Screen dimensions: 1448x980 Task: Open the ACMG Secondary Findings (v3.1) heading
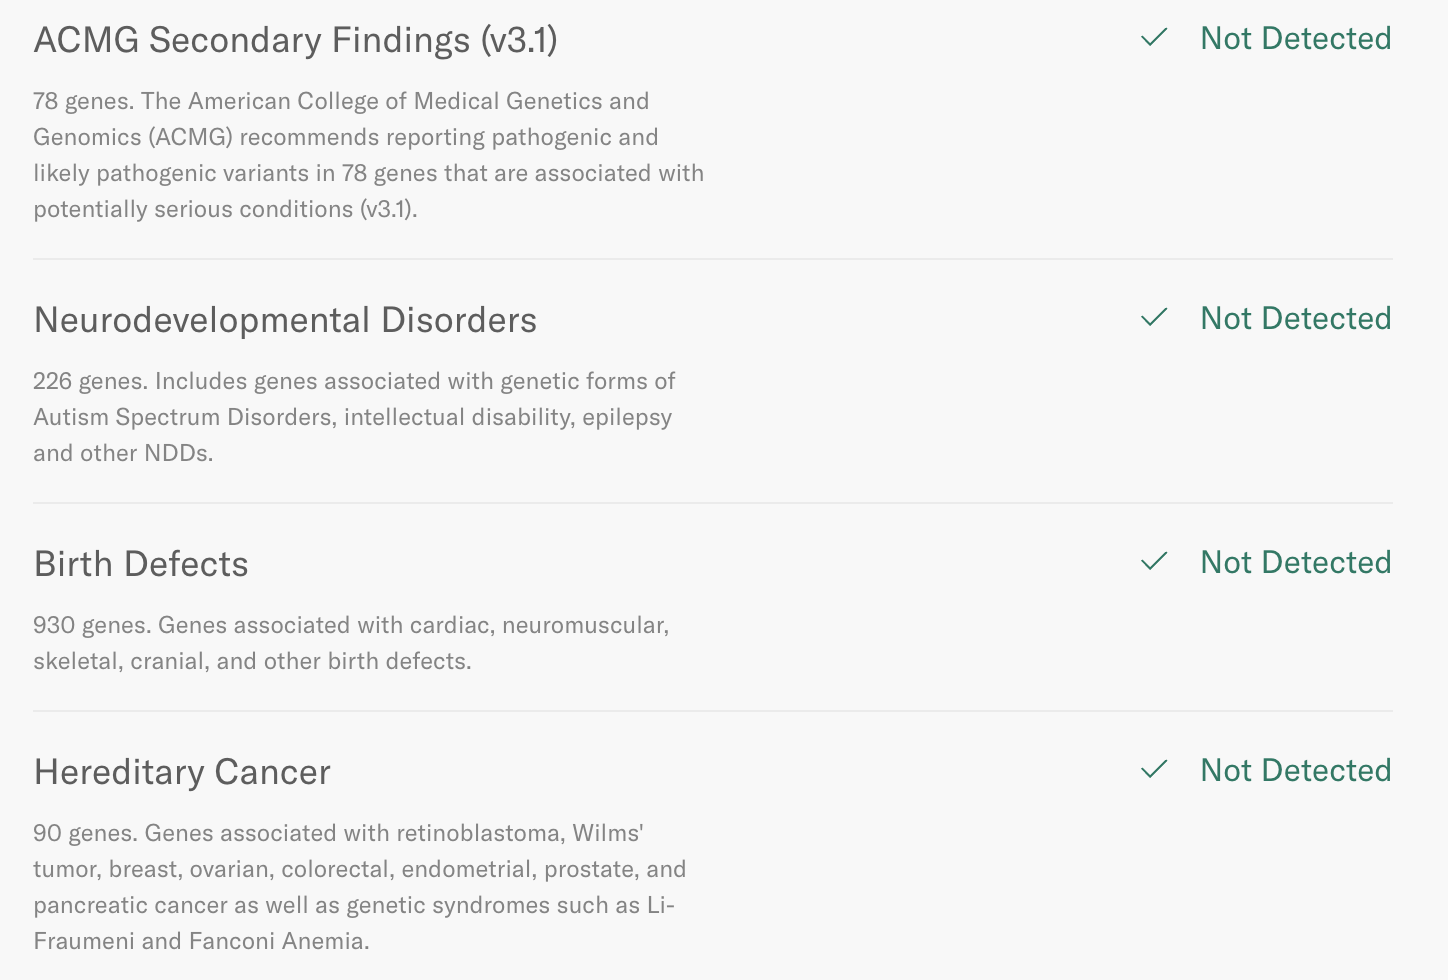point(295,40)
